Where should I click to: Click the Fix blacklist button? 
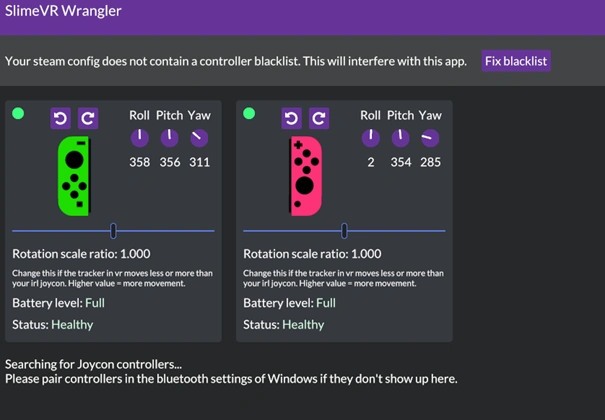(x=516, y=61)
